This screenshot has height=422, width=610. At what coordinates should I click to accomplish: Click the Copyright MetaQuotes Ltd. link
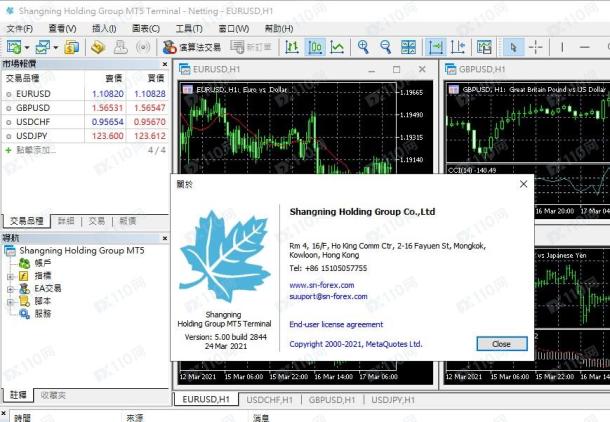point(356,344)
